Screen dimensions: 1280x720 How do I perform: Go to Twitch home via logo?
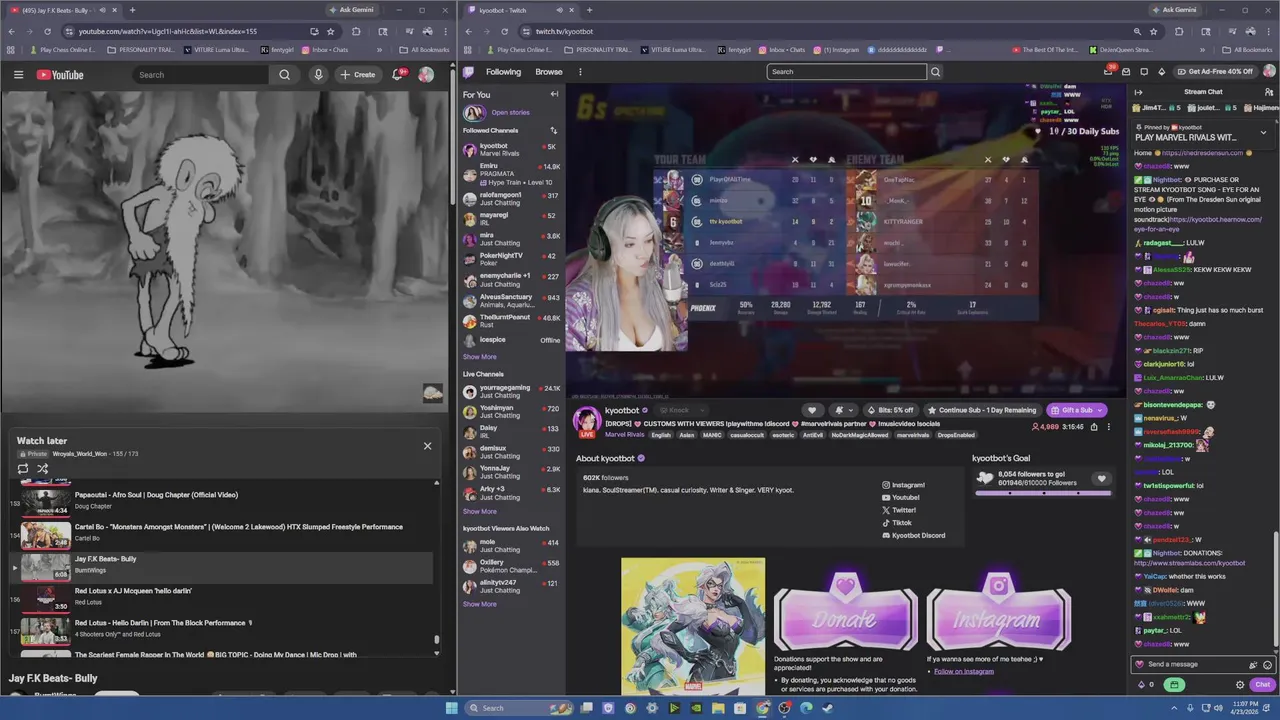coord(468,72)
